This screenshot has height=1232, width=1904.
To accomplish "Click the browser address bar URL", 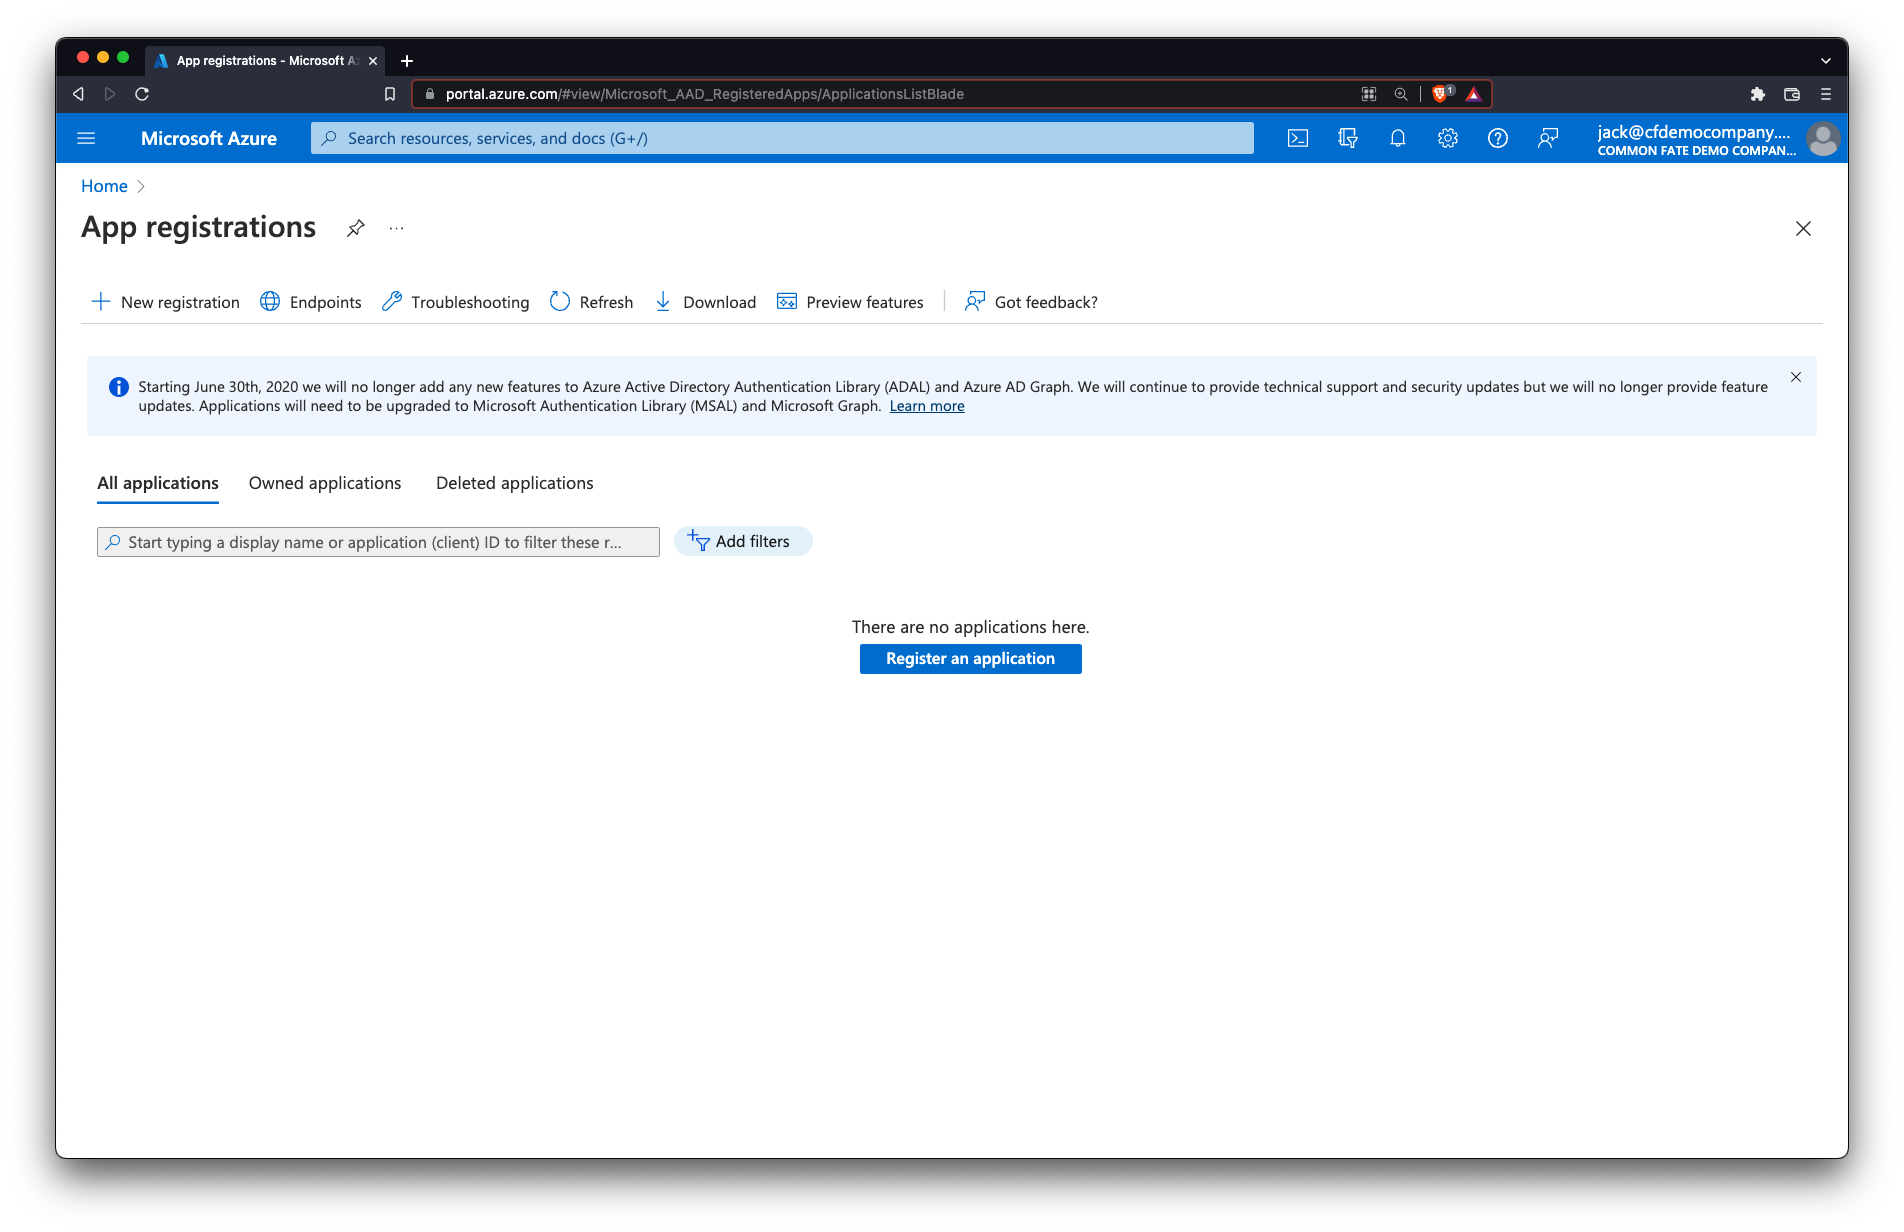I will (x=704, y=94).
